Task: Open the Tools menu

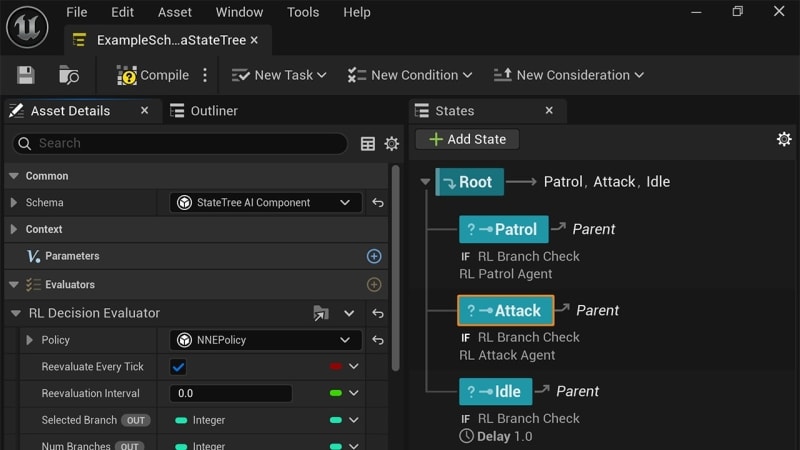Action: (x=303, y=12)
